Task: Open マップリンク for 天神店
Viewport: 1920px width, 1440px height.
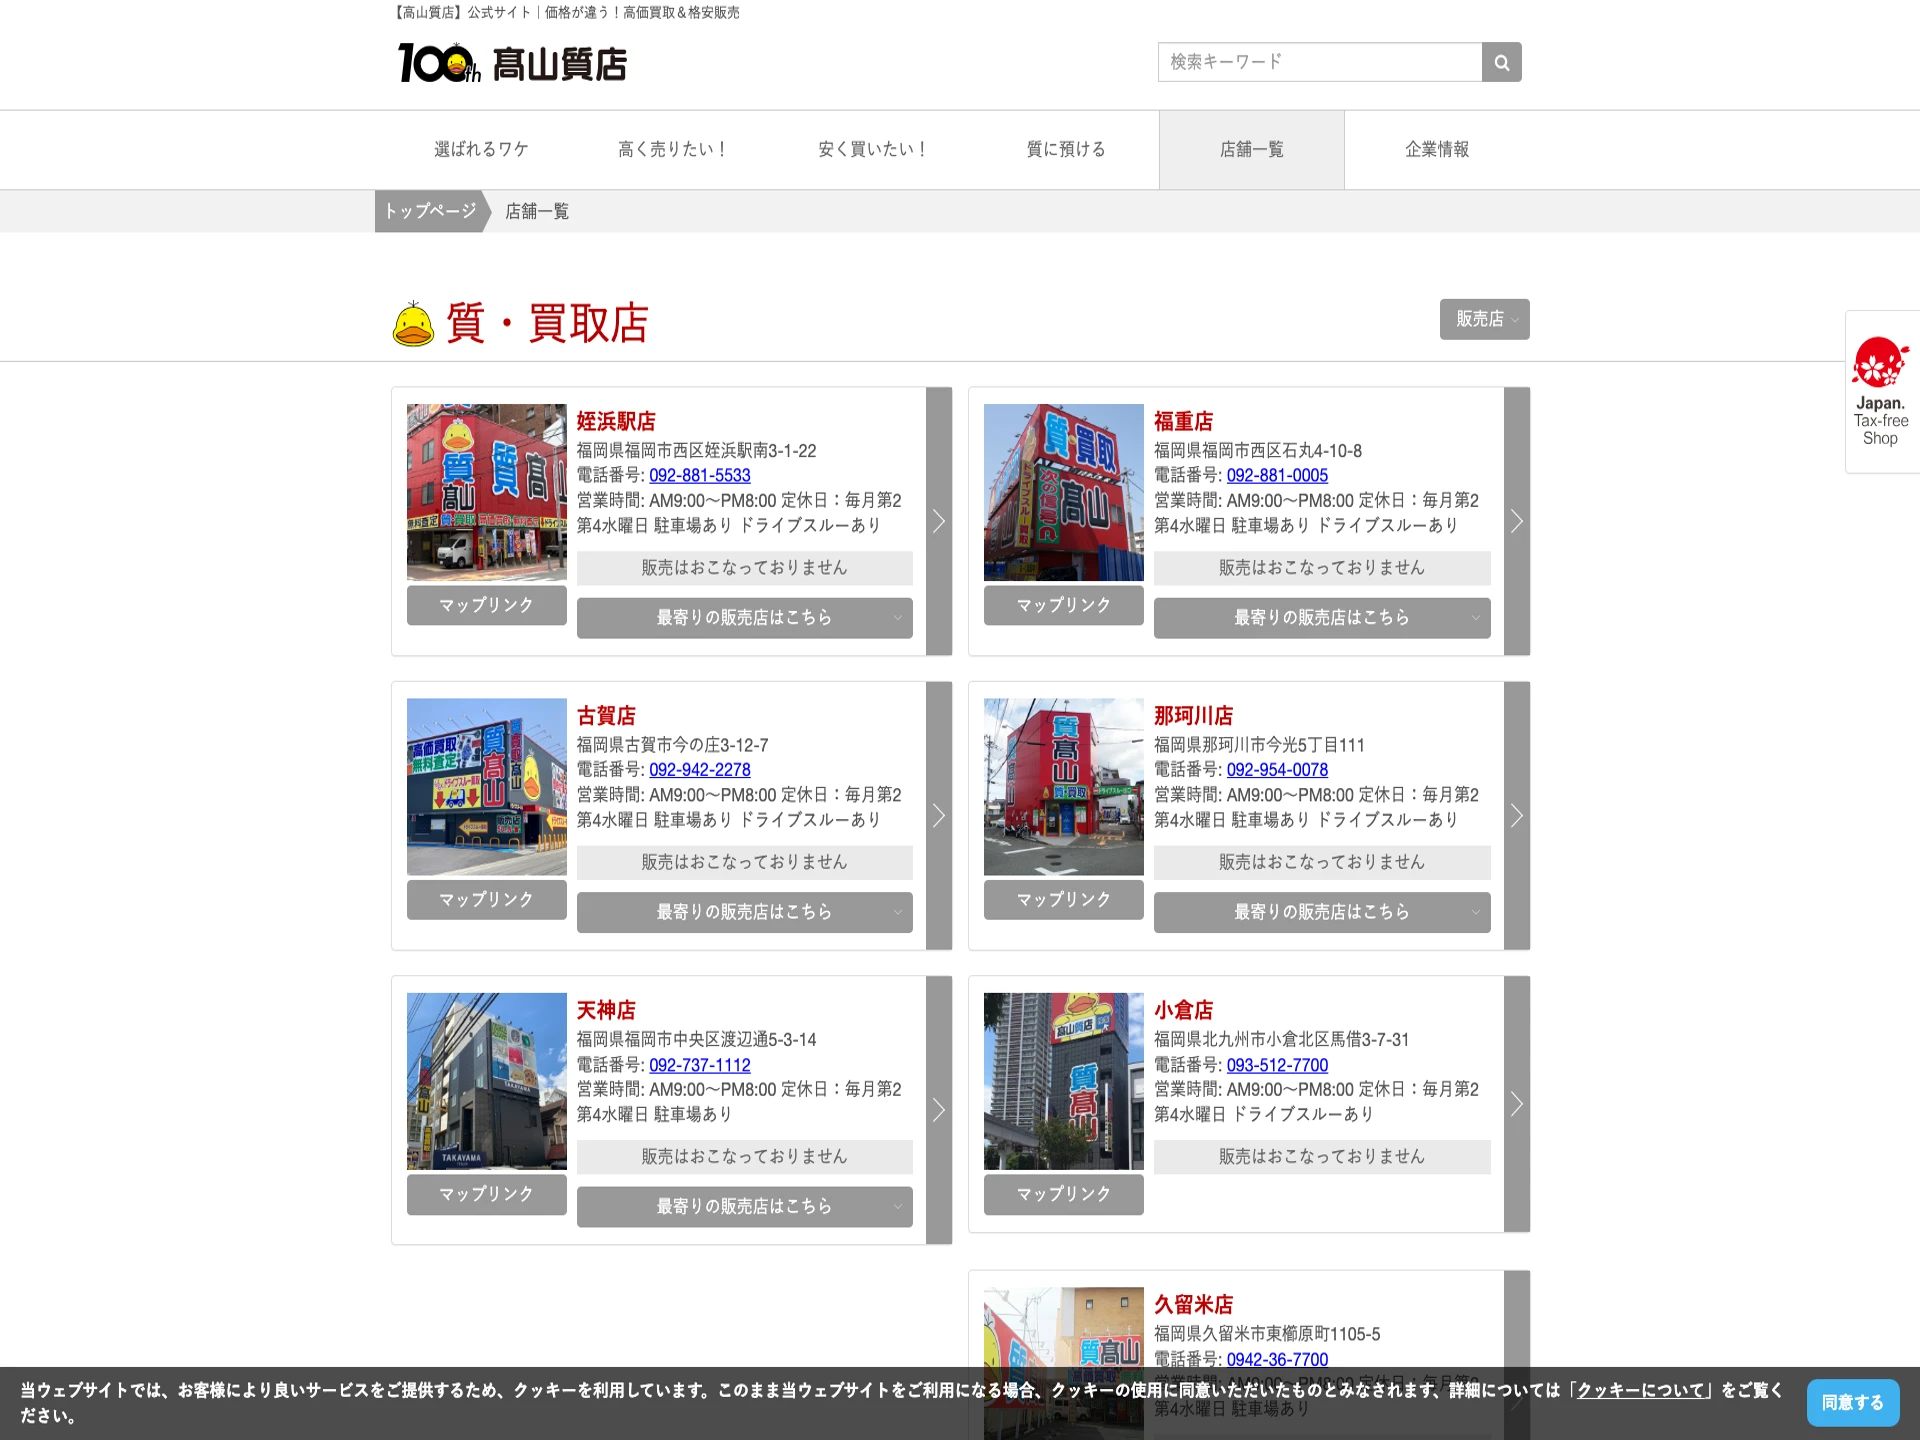Action: (487, 1195)
